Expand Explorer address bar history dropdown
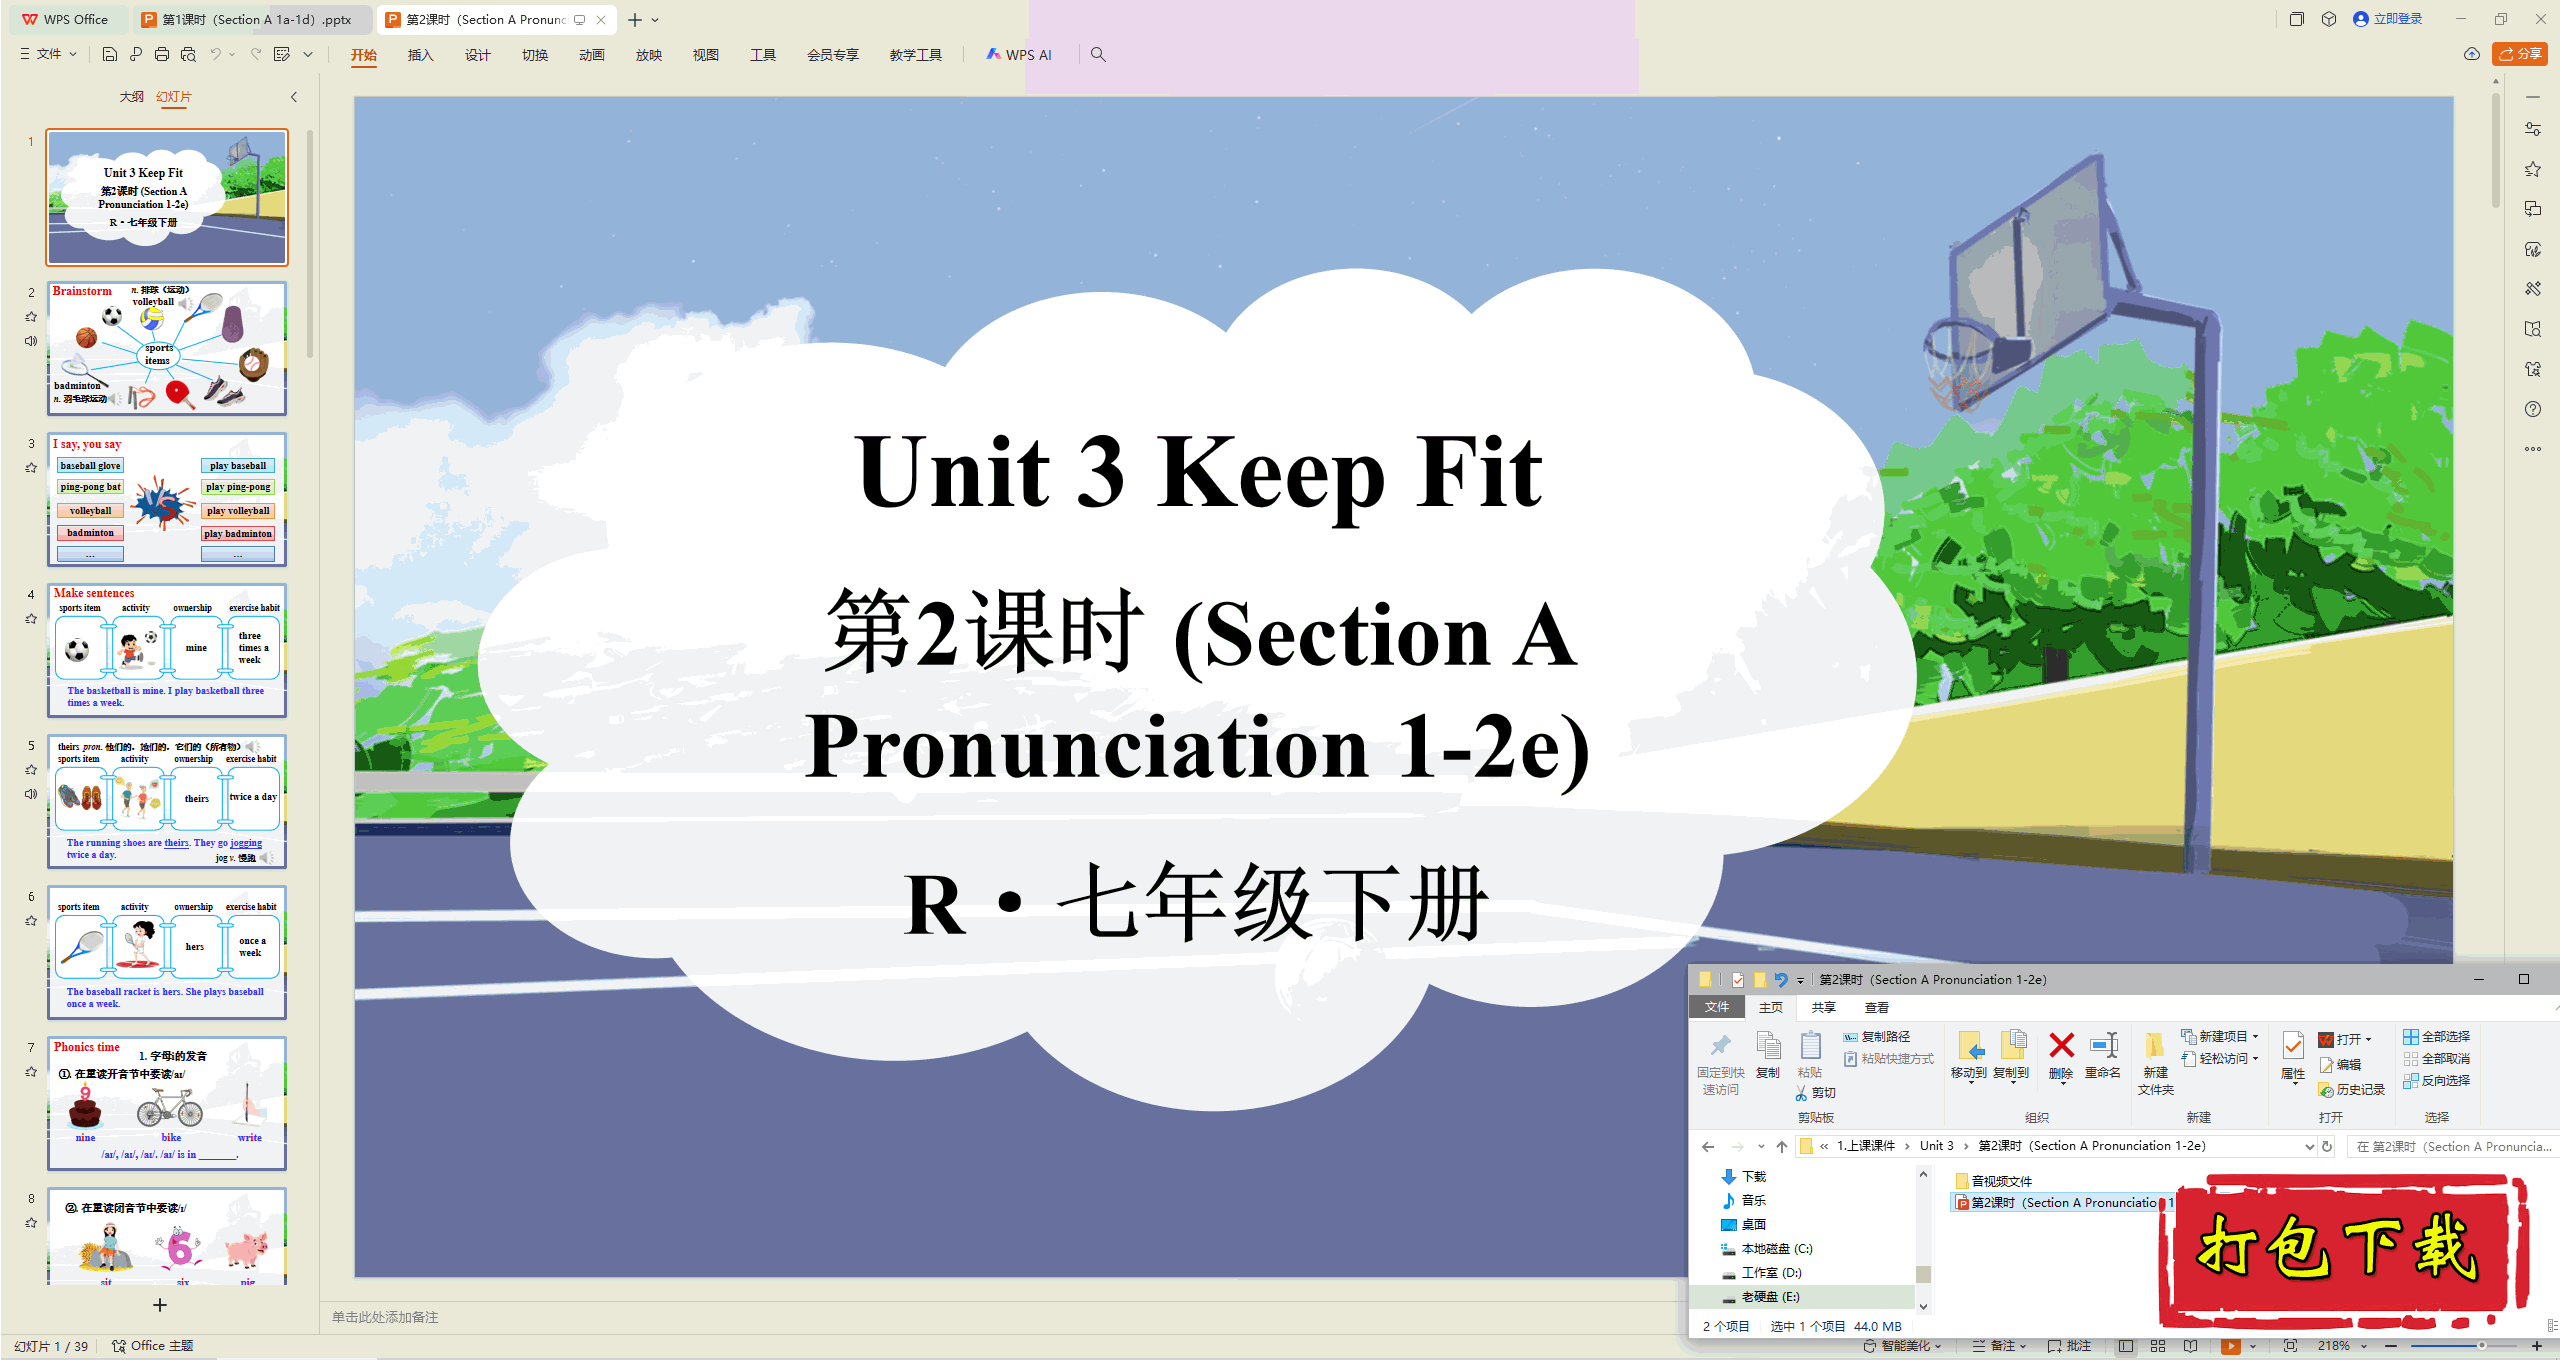The image size is (2560, 1360). [x=2309, y=1147]
